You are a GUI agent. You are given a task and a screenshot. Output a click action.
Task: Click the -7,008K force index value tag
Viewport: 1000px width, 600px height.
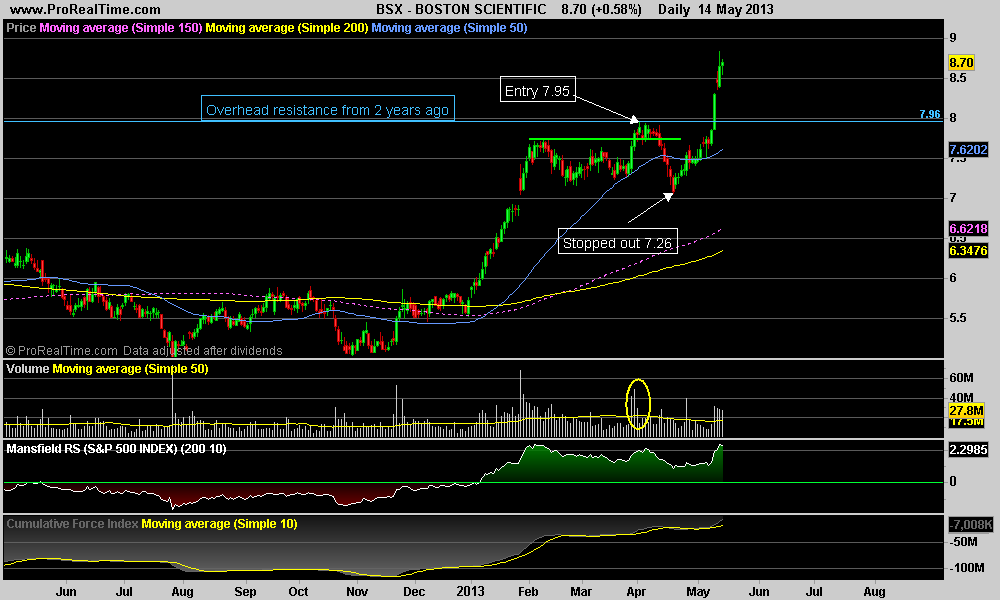click(x=971, y=524)
